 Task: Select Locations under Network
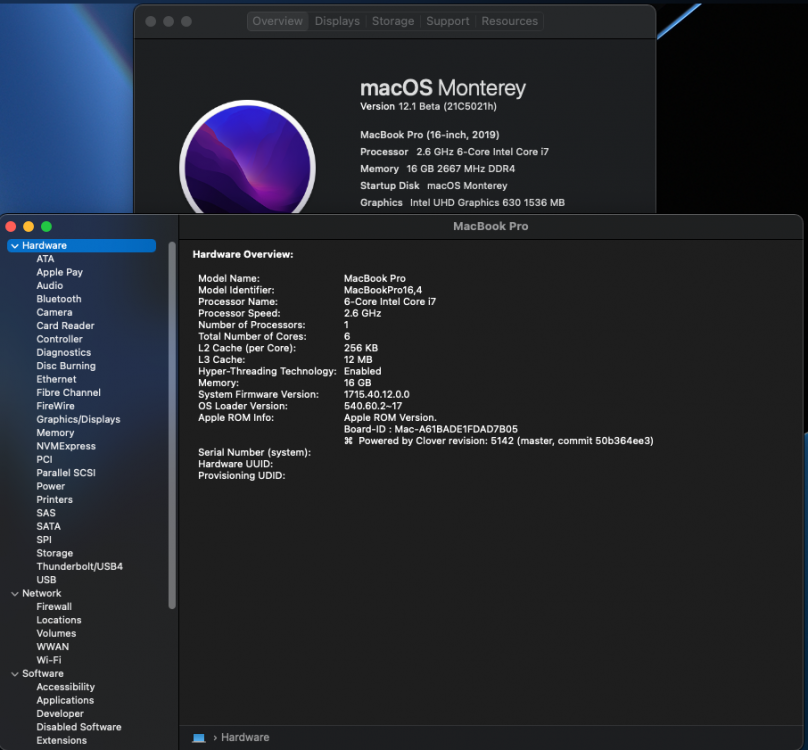59,621
